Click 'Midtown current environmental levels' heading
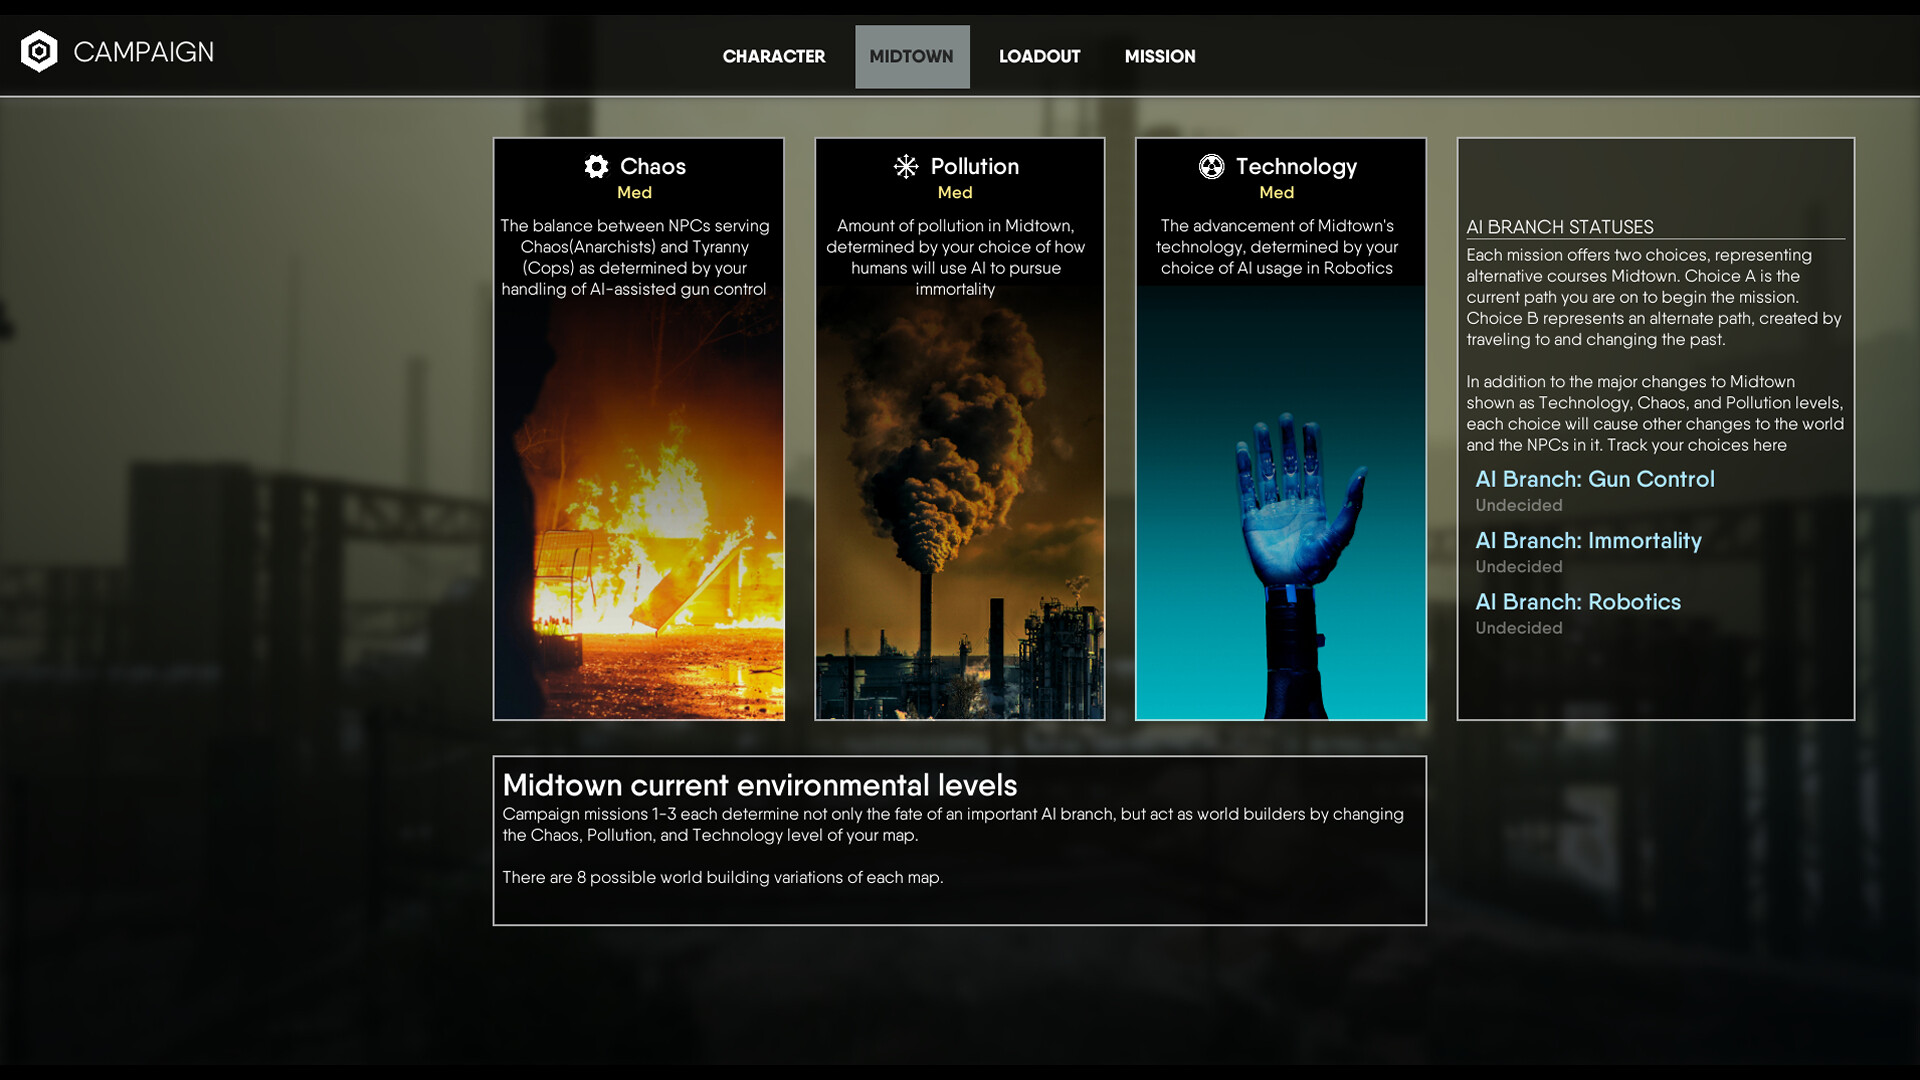1920x1080 pixels. pyautogui.click(x=759, y=785)
